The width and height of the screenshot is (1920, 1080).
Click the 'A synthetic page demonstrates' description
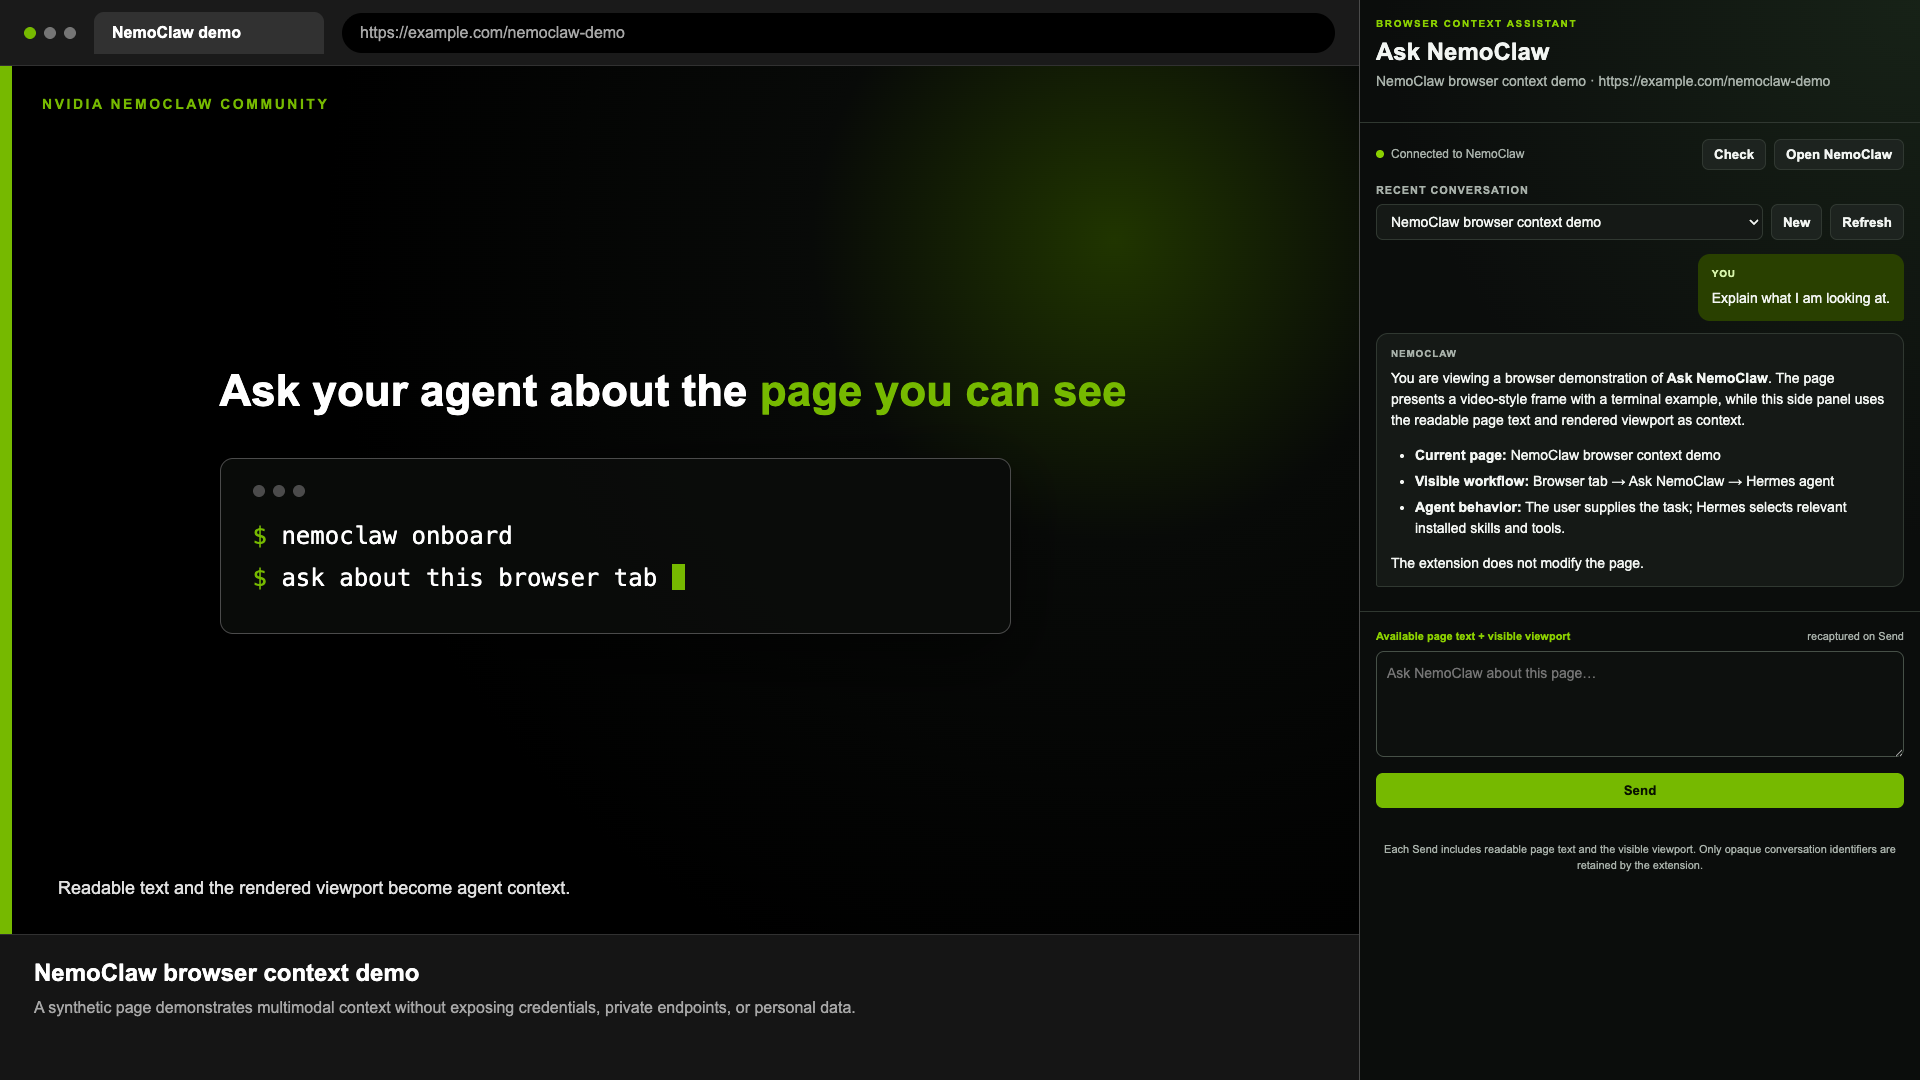(444, 1007)
